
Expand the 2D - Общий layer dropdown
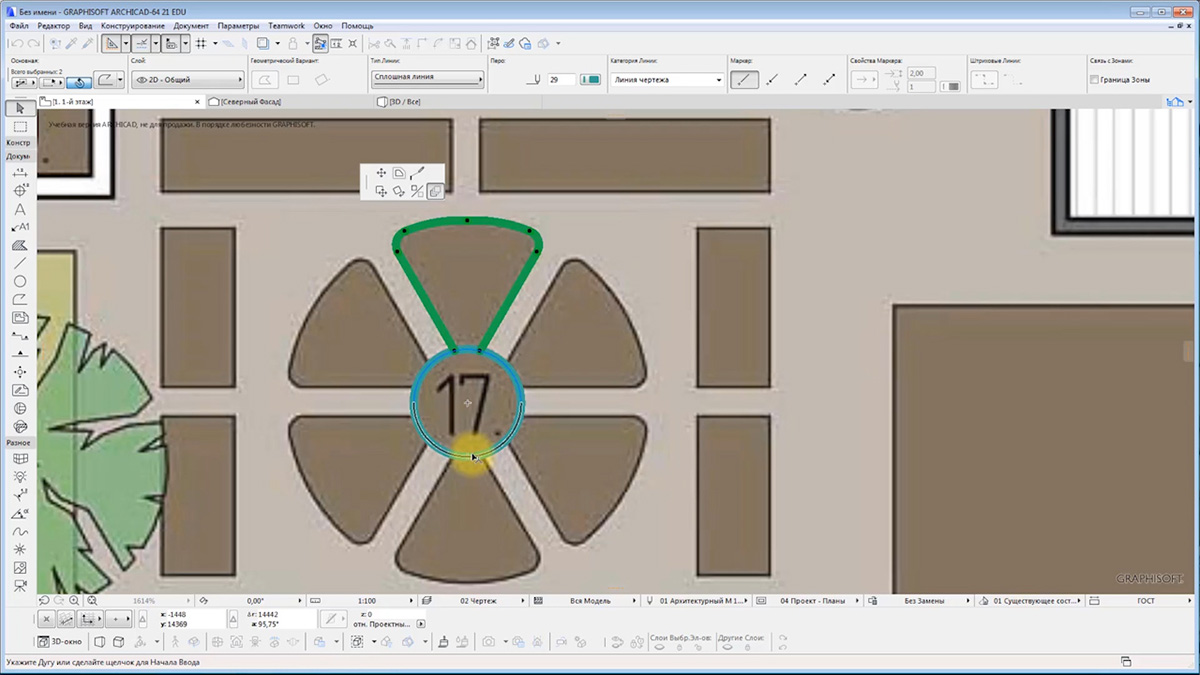[x=187, y=80]
